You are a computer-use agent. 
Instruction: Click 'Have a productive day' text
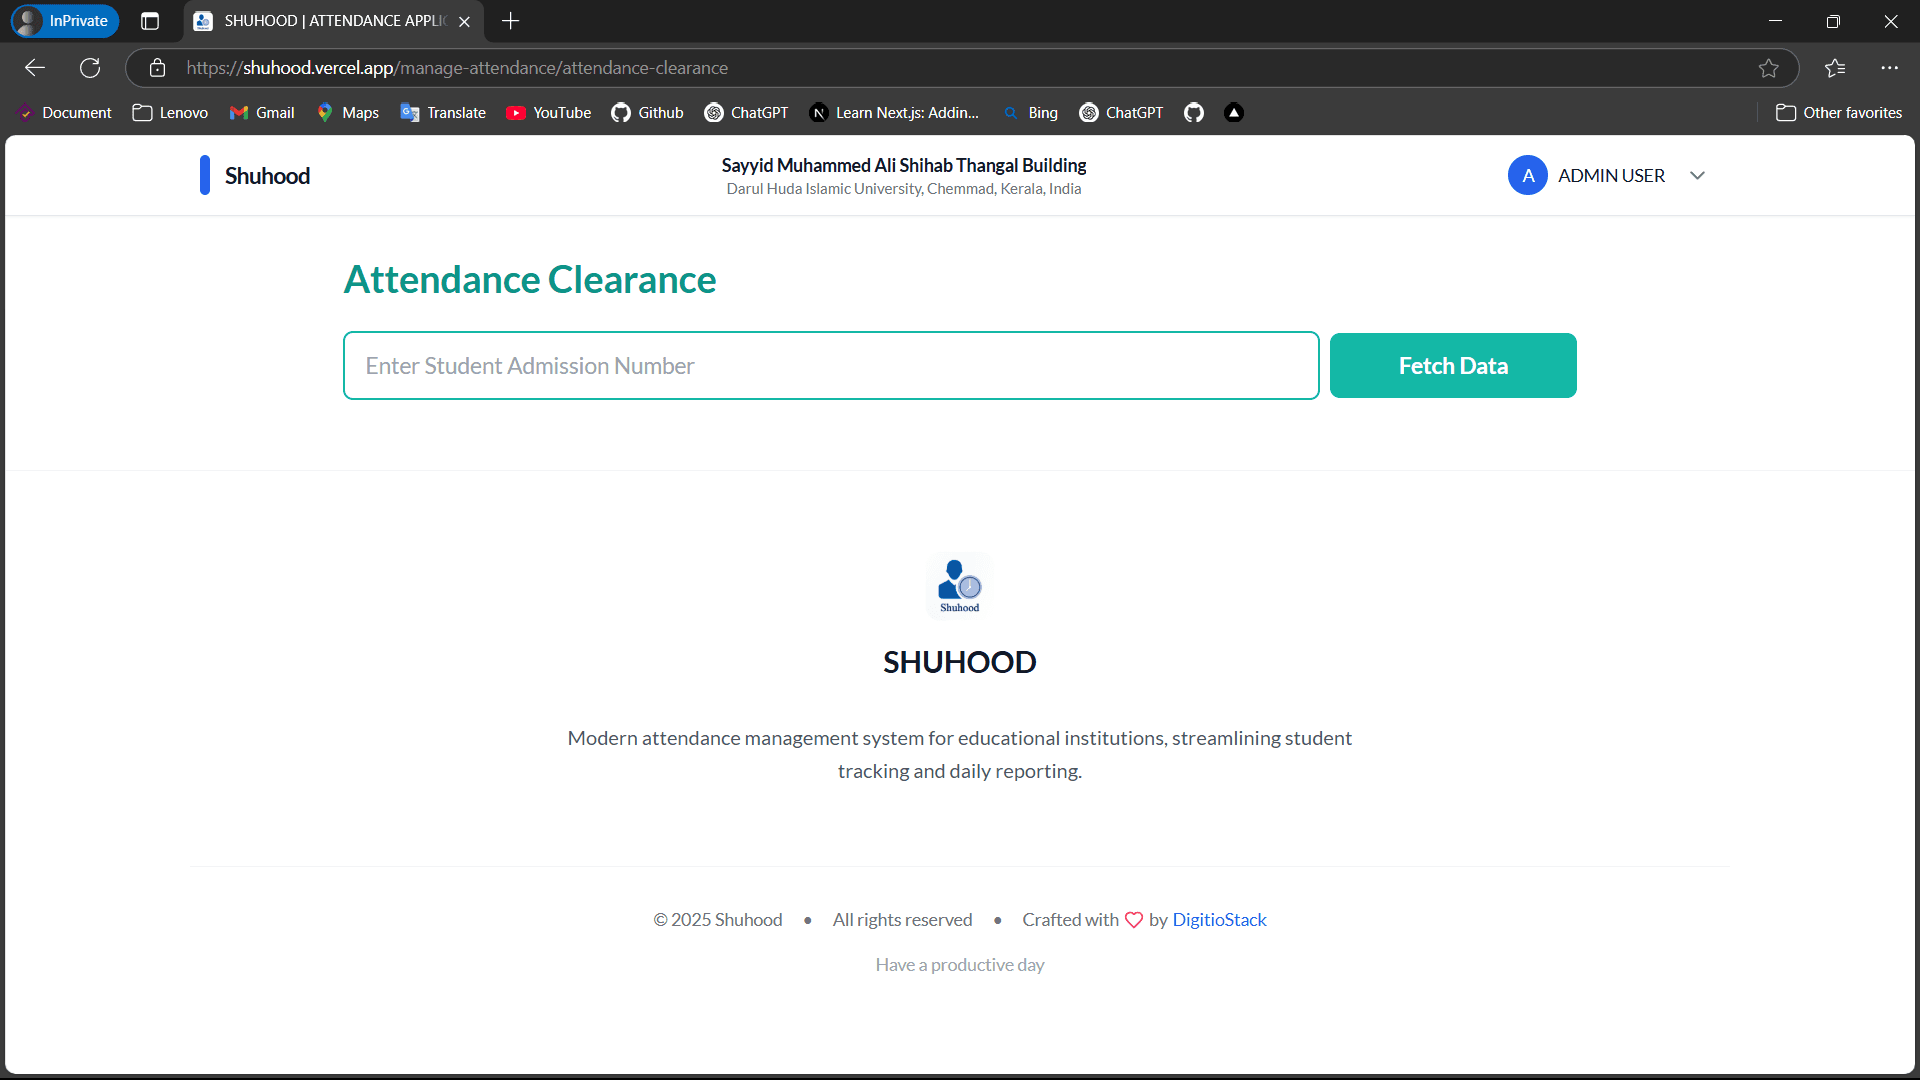coord(960,965)
